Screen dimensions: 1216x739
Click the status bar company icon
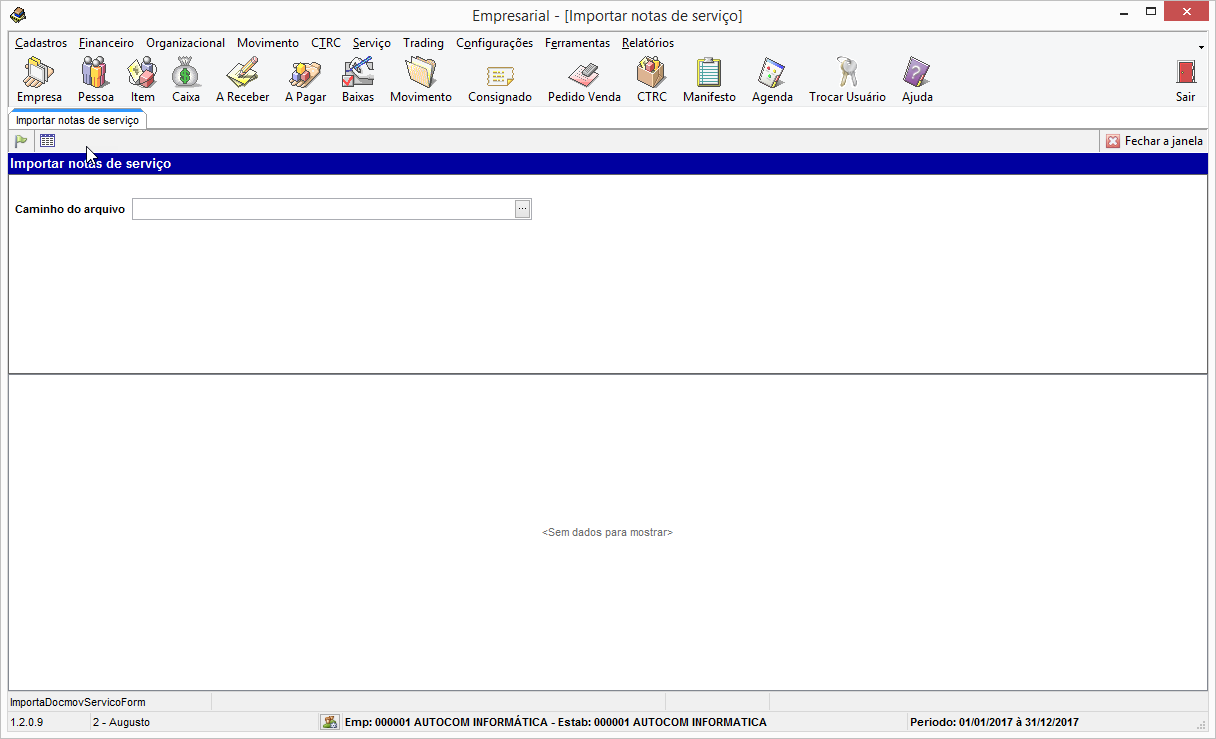(329, 722)
